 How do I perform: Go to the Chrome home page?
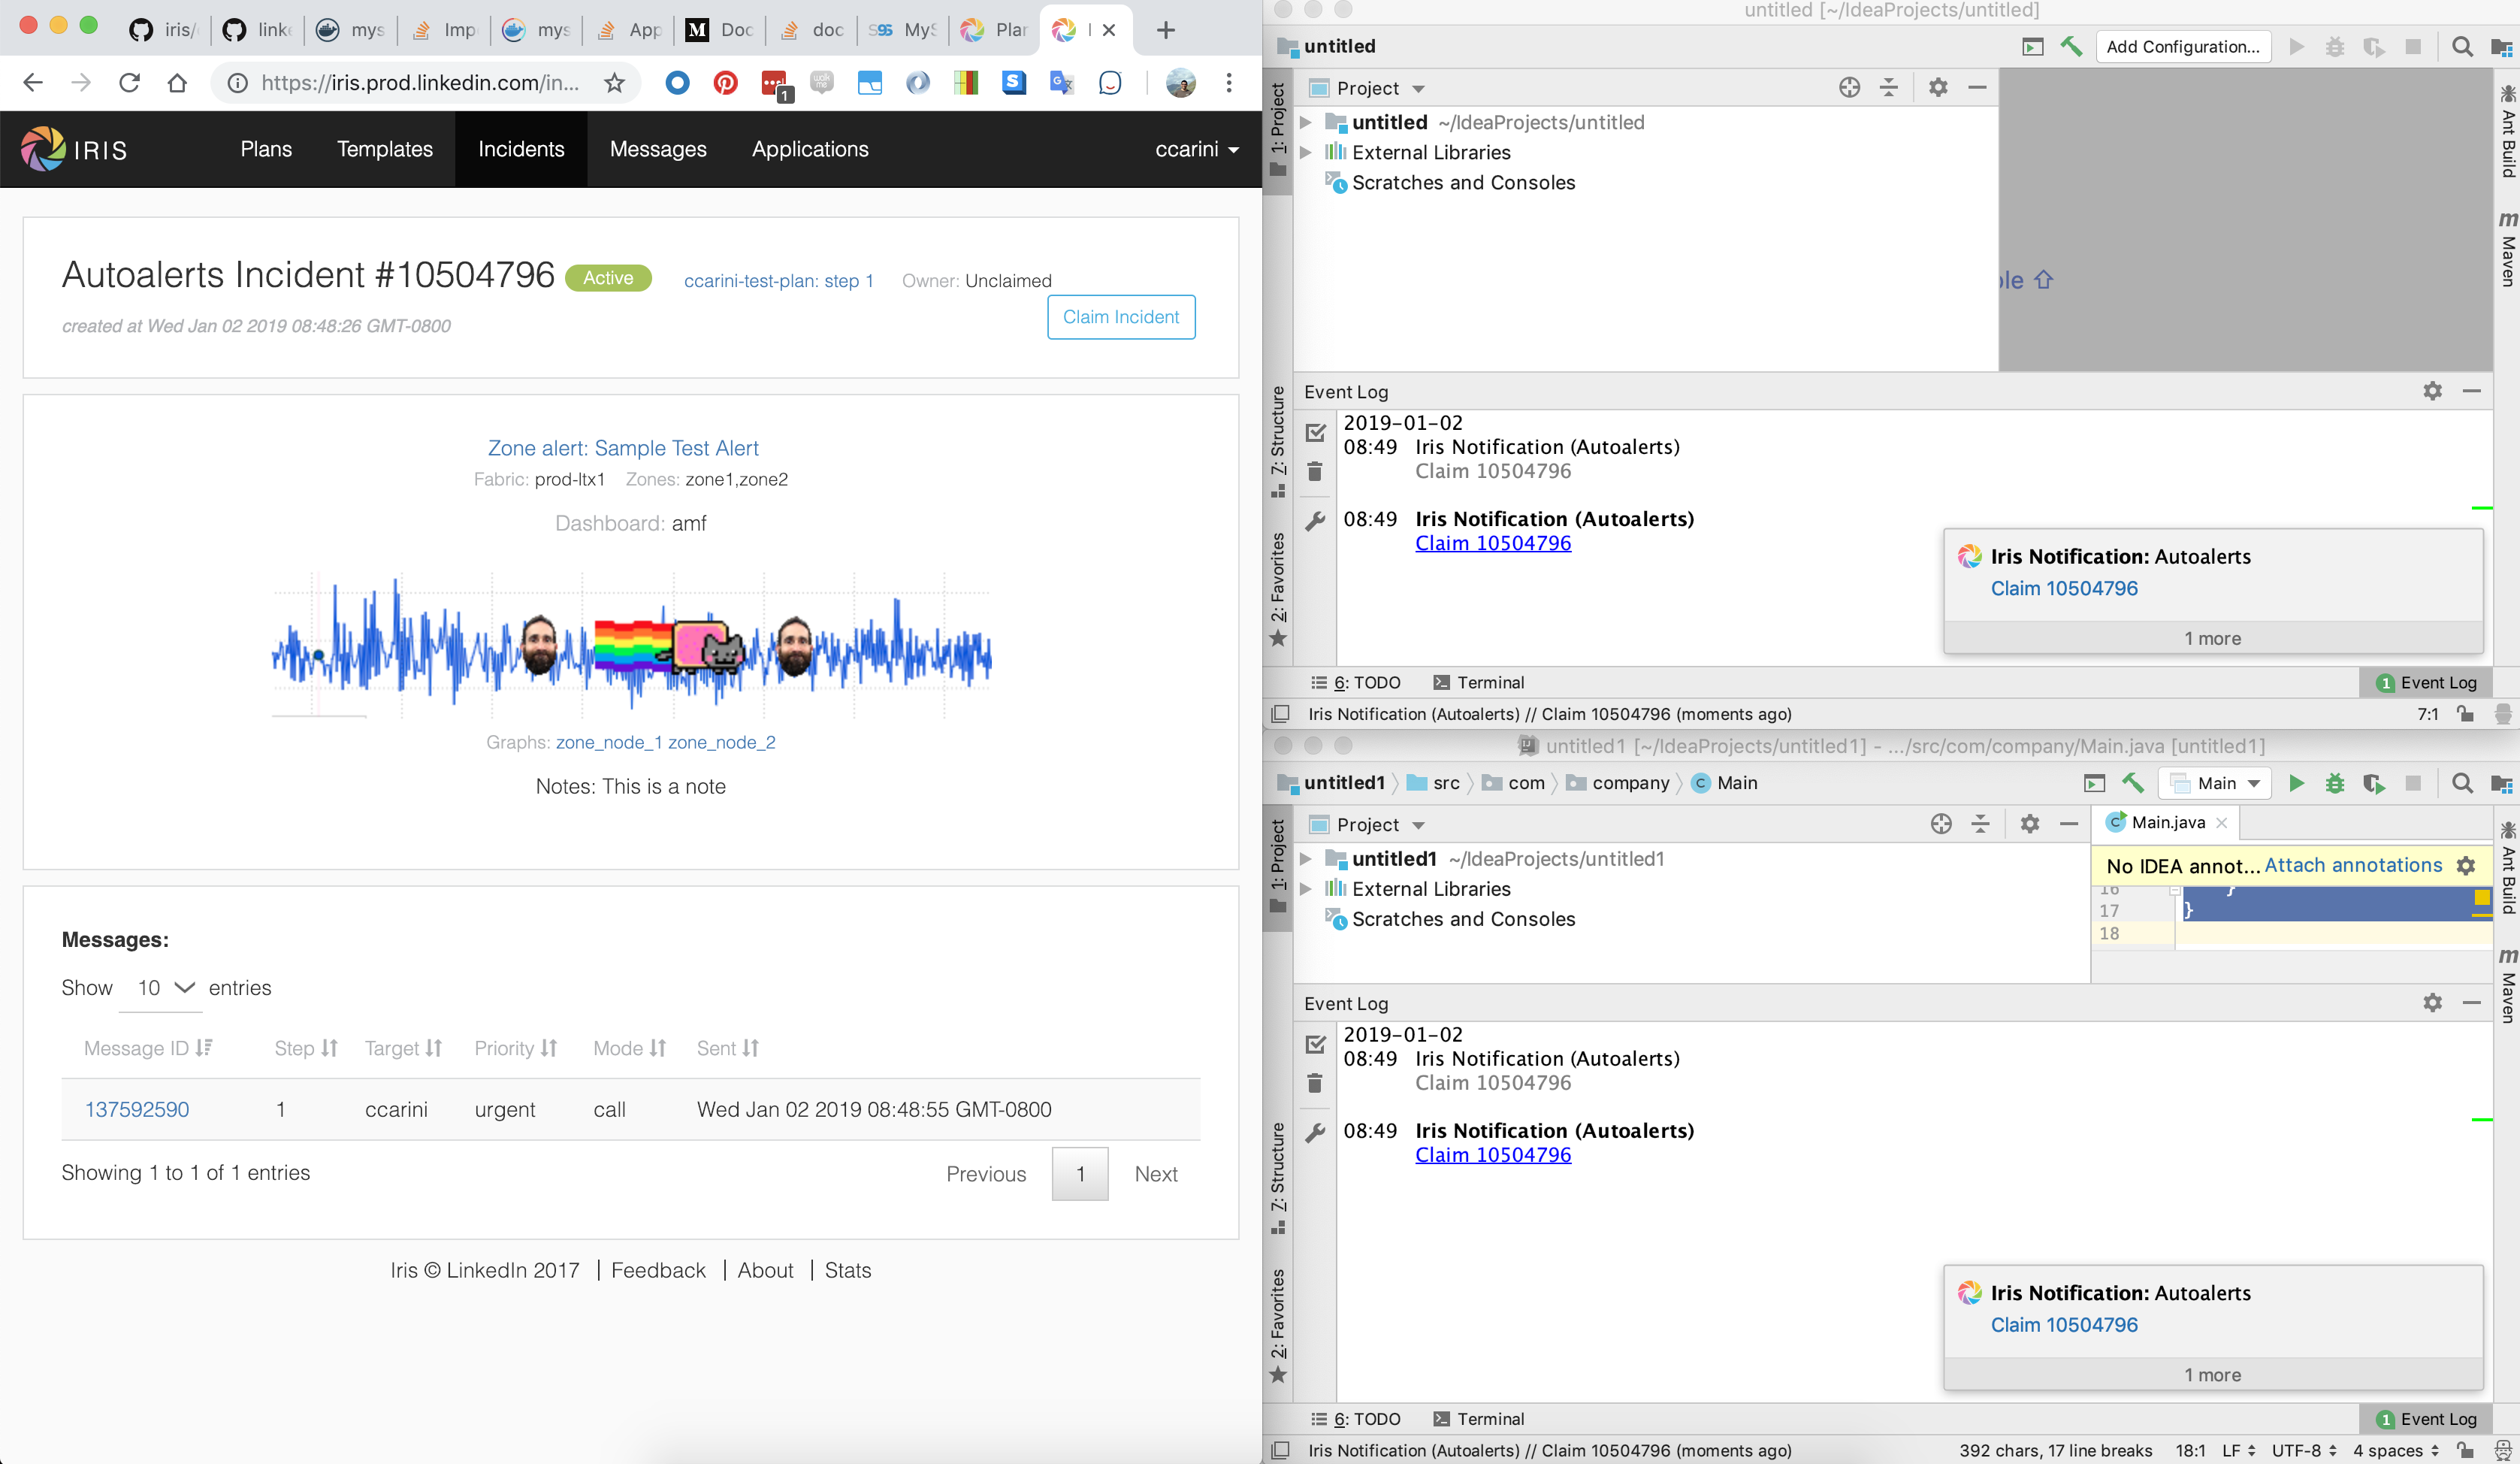click(x=177, y=83)
